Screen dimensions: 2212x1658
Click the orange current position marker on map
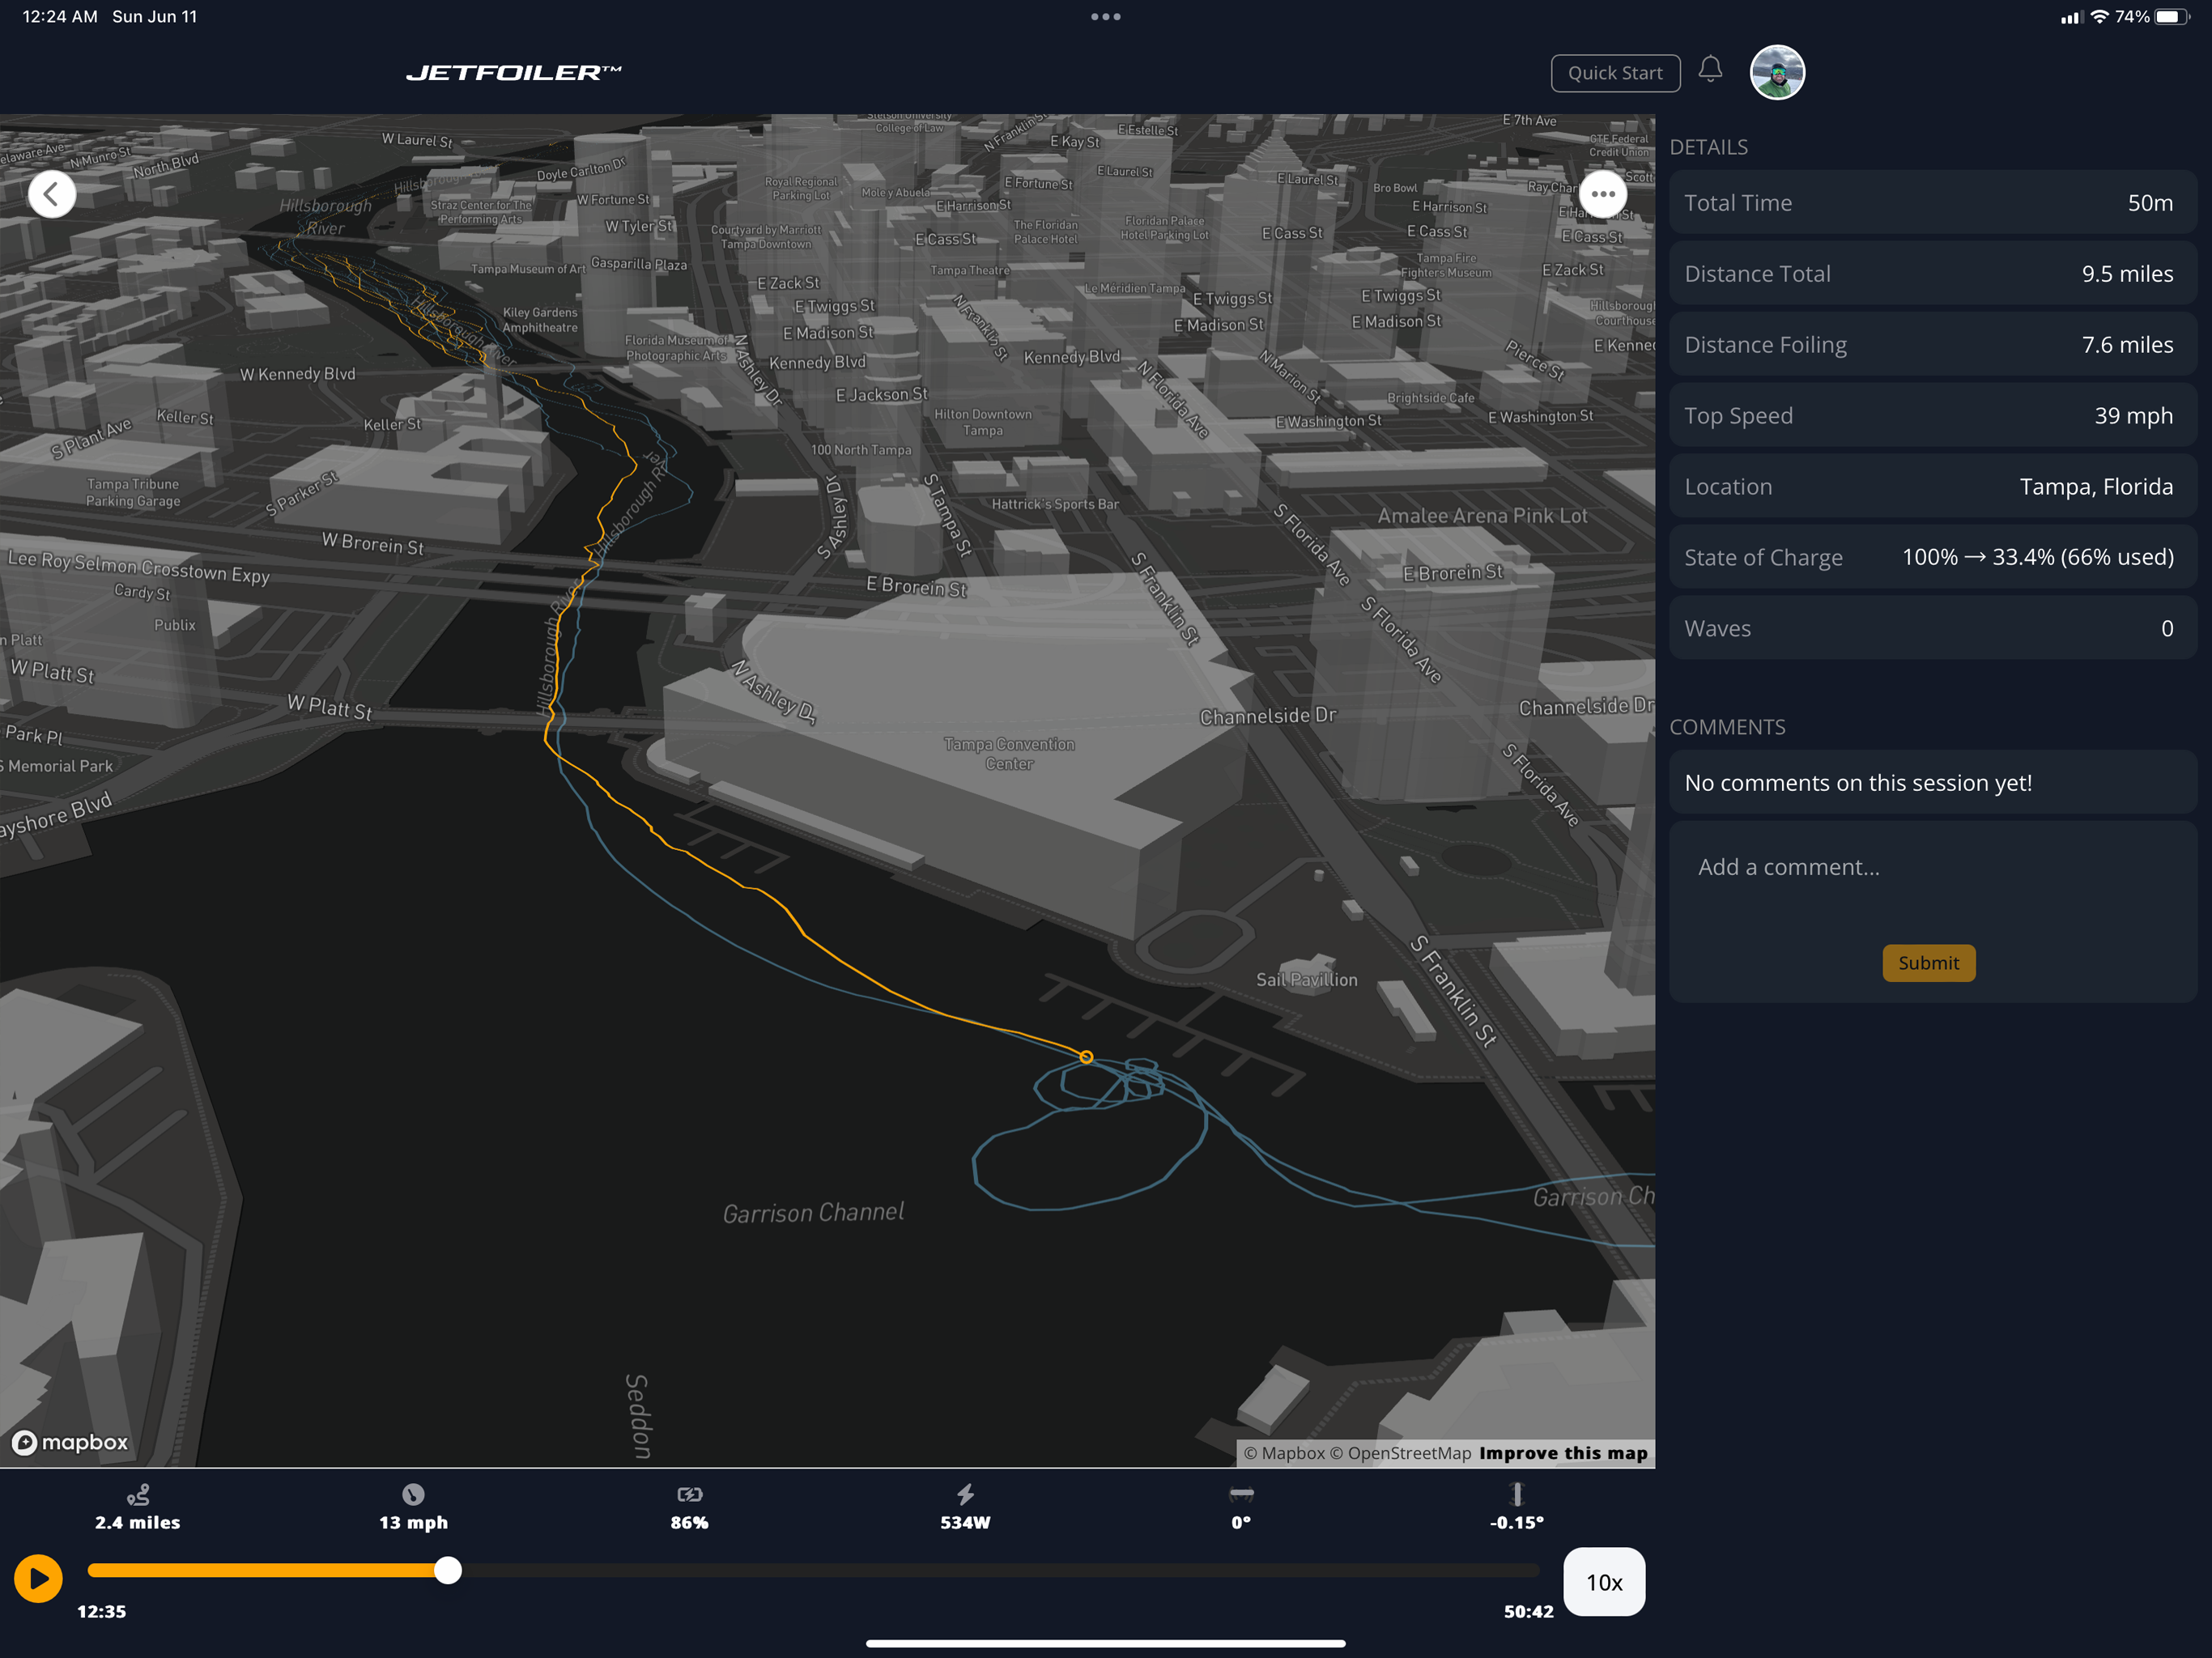(1086, 1056)
